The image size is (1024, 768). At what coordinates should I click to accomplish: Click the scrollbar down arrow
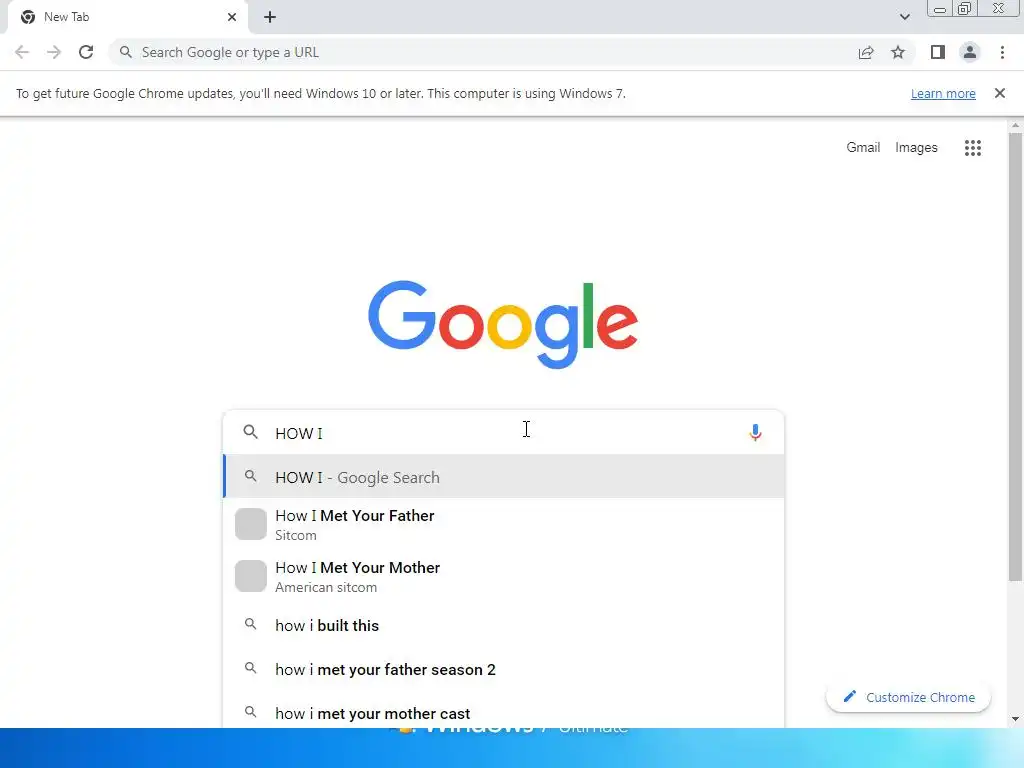(x=1016, y=719)
